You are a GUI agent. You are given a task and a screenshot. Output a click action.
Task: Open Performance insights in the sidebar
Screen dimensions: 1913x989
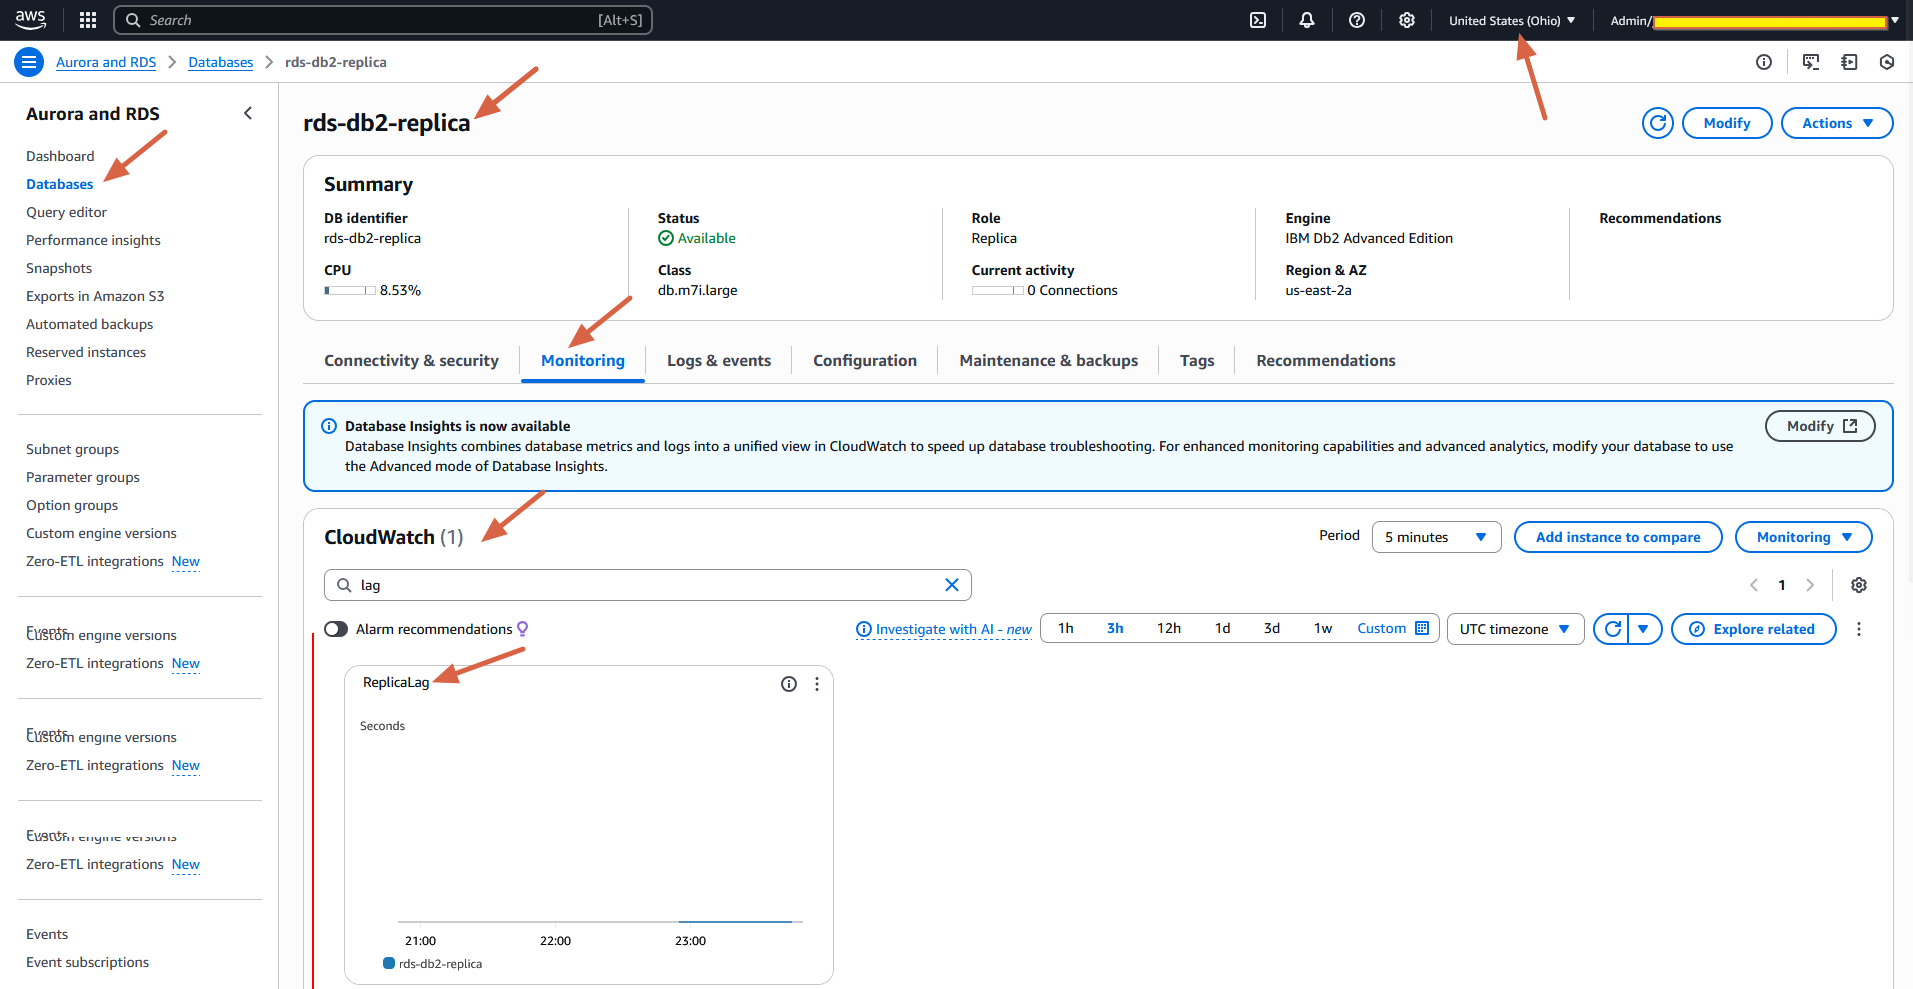coord(93,240)
